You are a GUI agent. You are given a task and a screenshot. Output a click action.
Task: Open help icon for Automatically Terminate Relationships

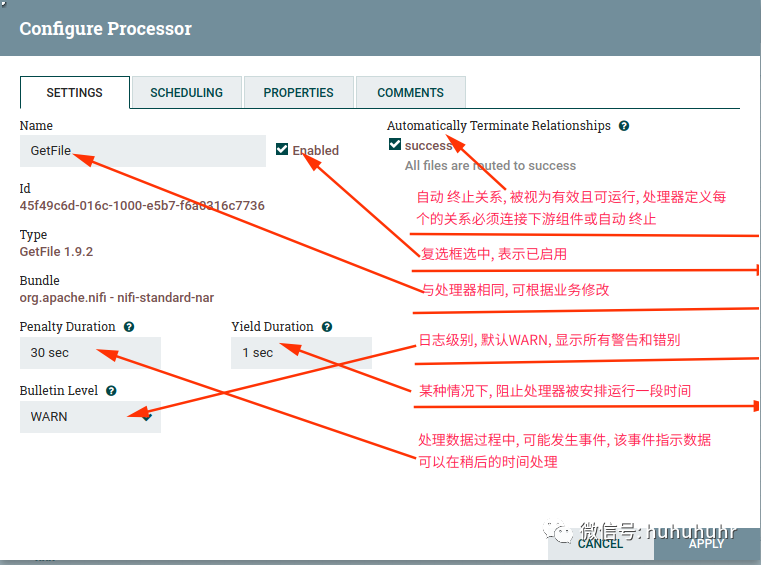624,126
